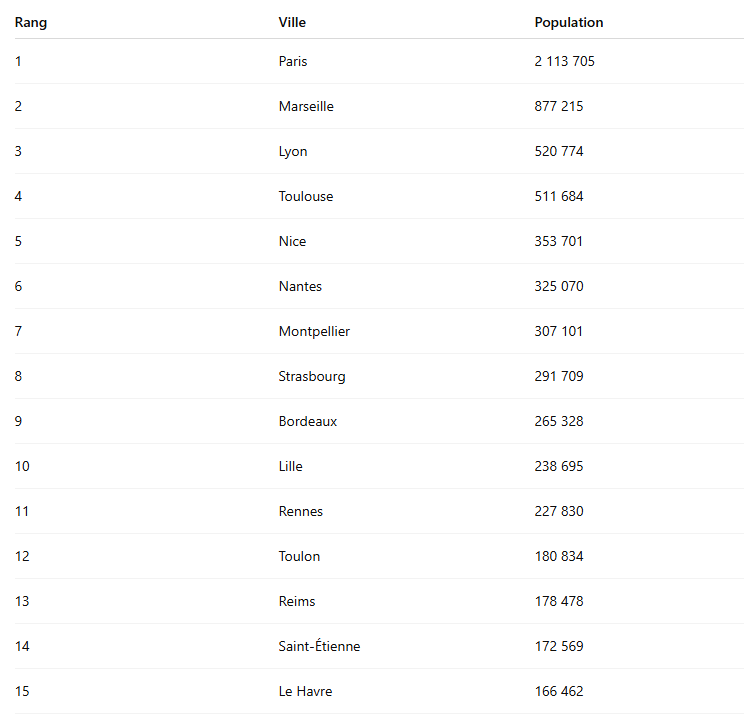The width and height of the screenshot is (744, 720).
Task: Click the Population column header
Action: (x=569, y=22)
